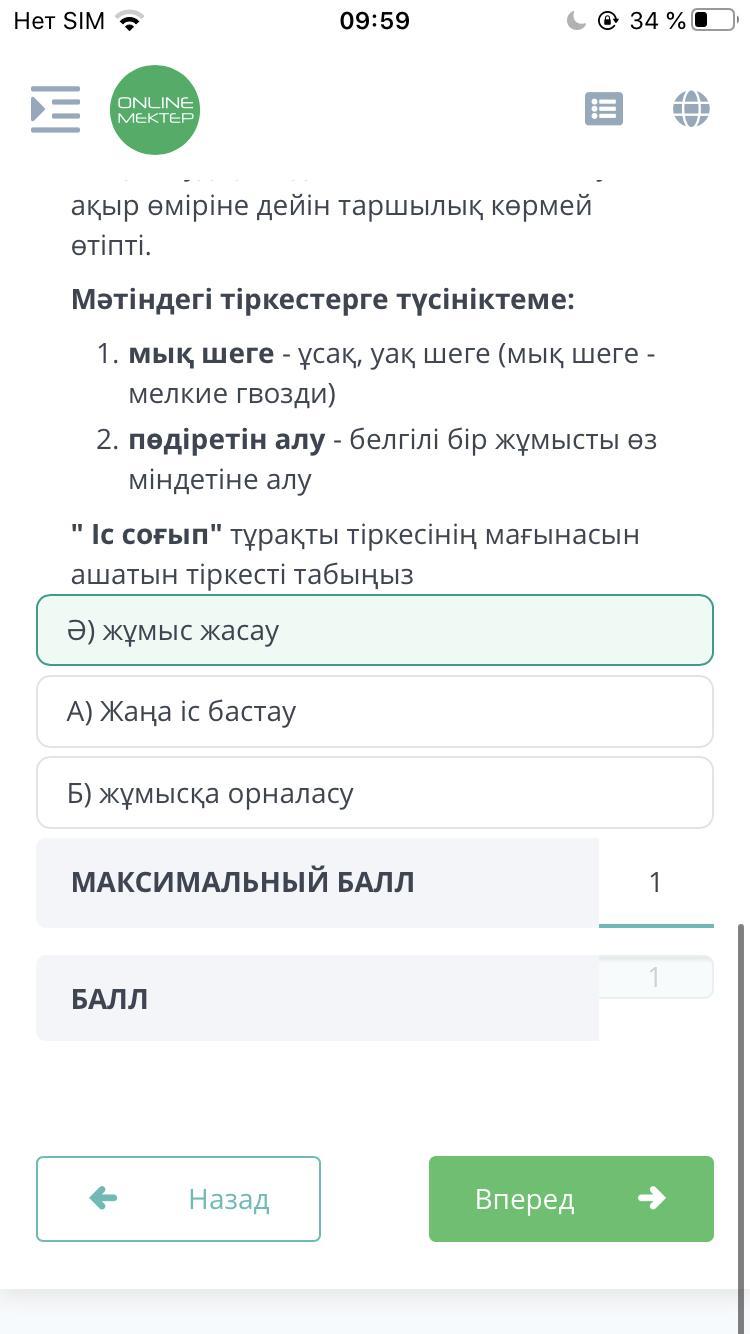Tap the Do Not Disturb moon icon
This screenshot has width=750, height=1334.
576,21
